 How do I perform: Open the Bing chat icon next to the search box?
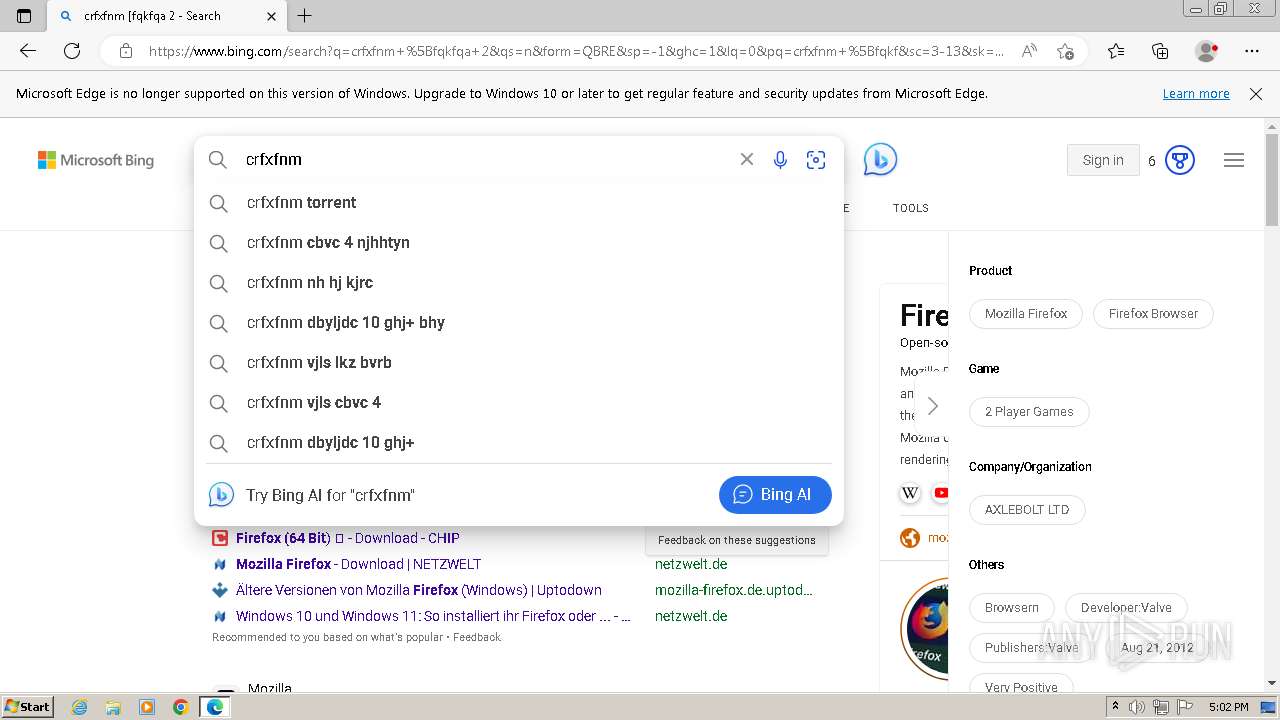880,160
